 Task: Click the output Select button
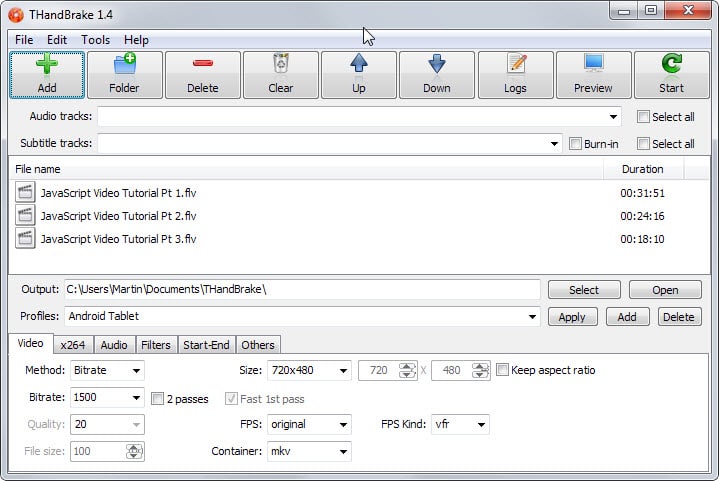tap(584, 290)
